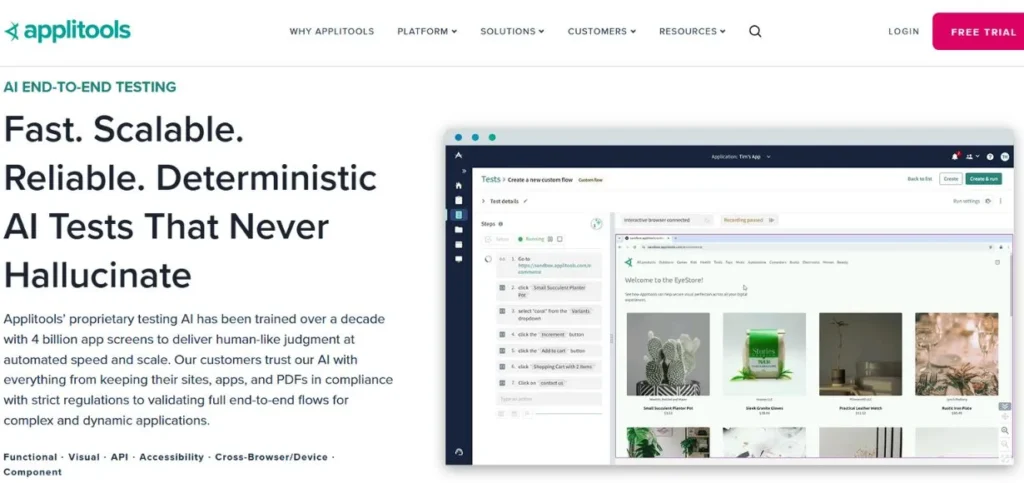Click the support icon at sidebar bottom
The image size is (1024, 483).
coord(458,452)
